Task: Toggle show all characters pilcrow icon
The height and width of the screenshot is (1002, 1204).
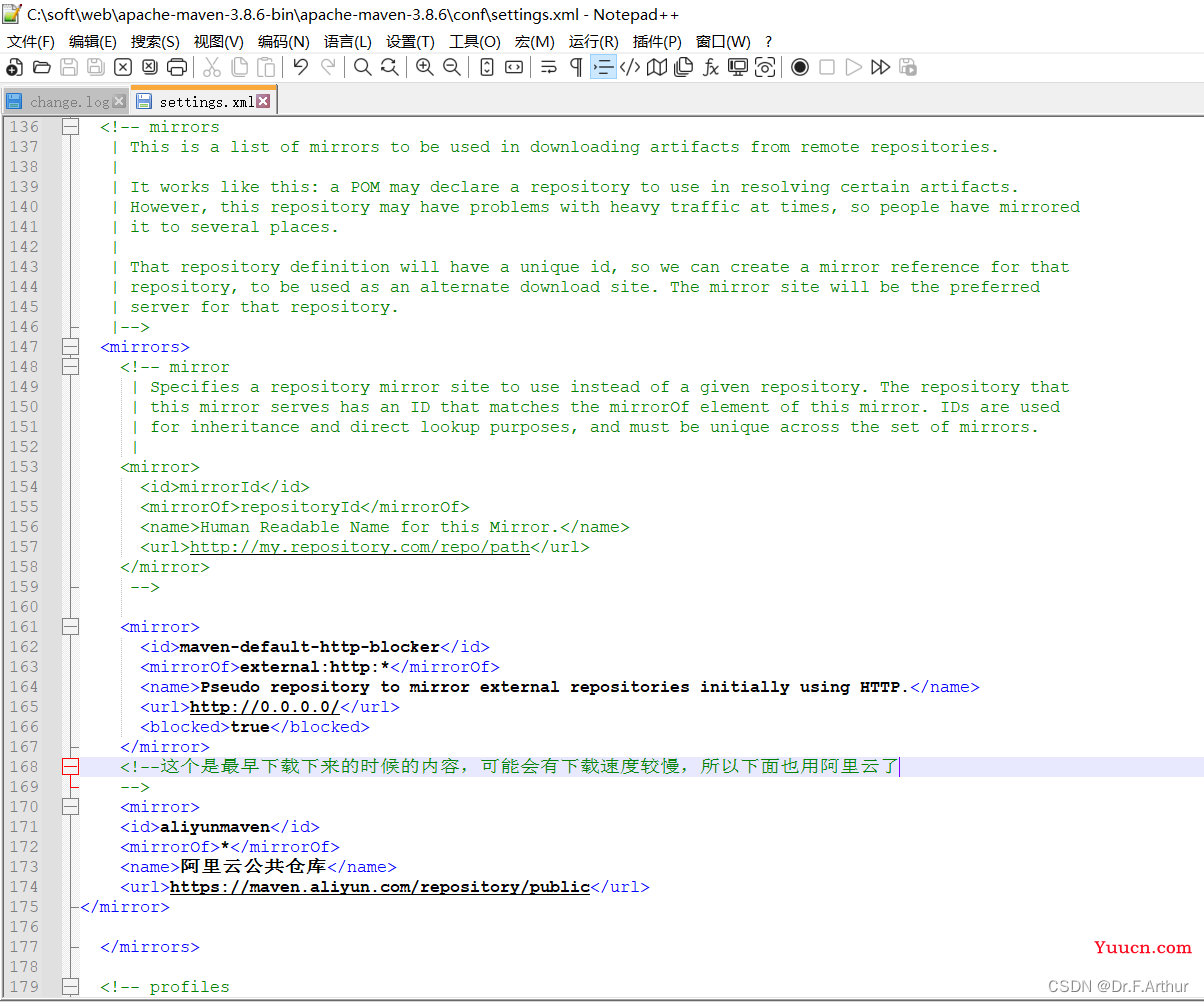Action: (576, 67)
